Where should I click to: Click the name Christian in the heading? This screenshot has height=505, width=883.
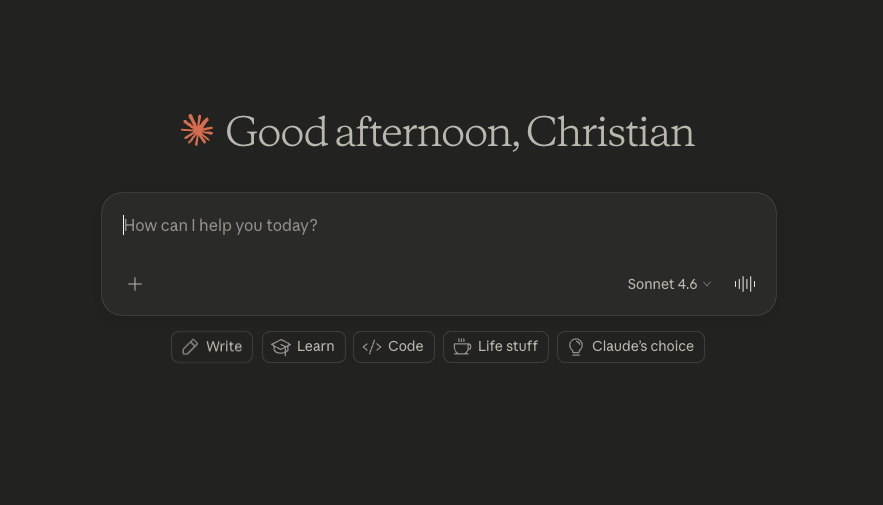click(610, 132)
